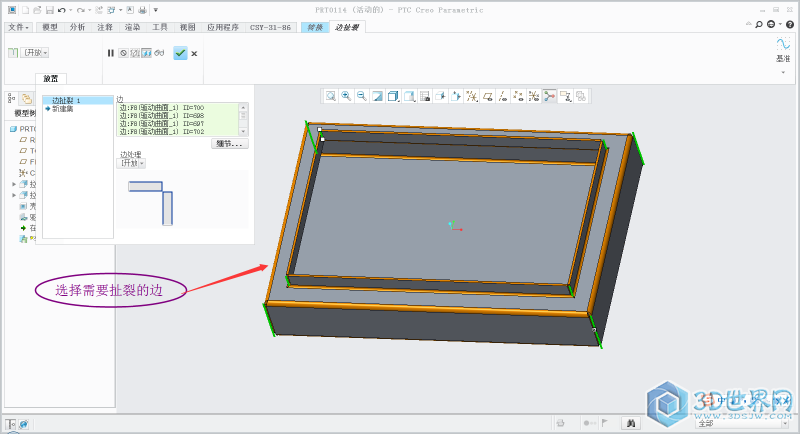
Task: Regenerate the model from quick access toolbar
Action: pyautogui.click(x=99, y=10)
